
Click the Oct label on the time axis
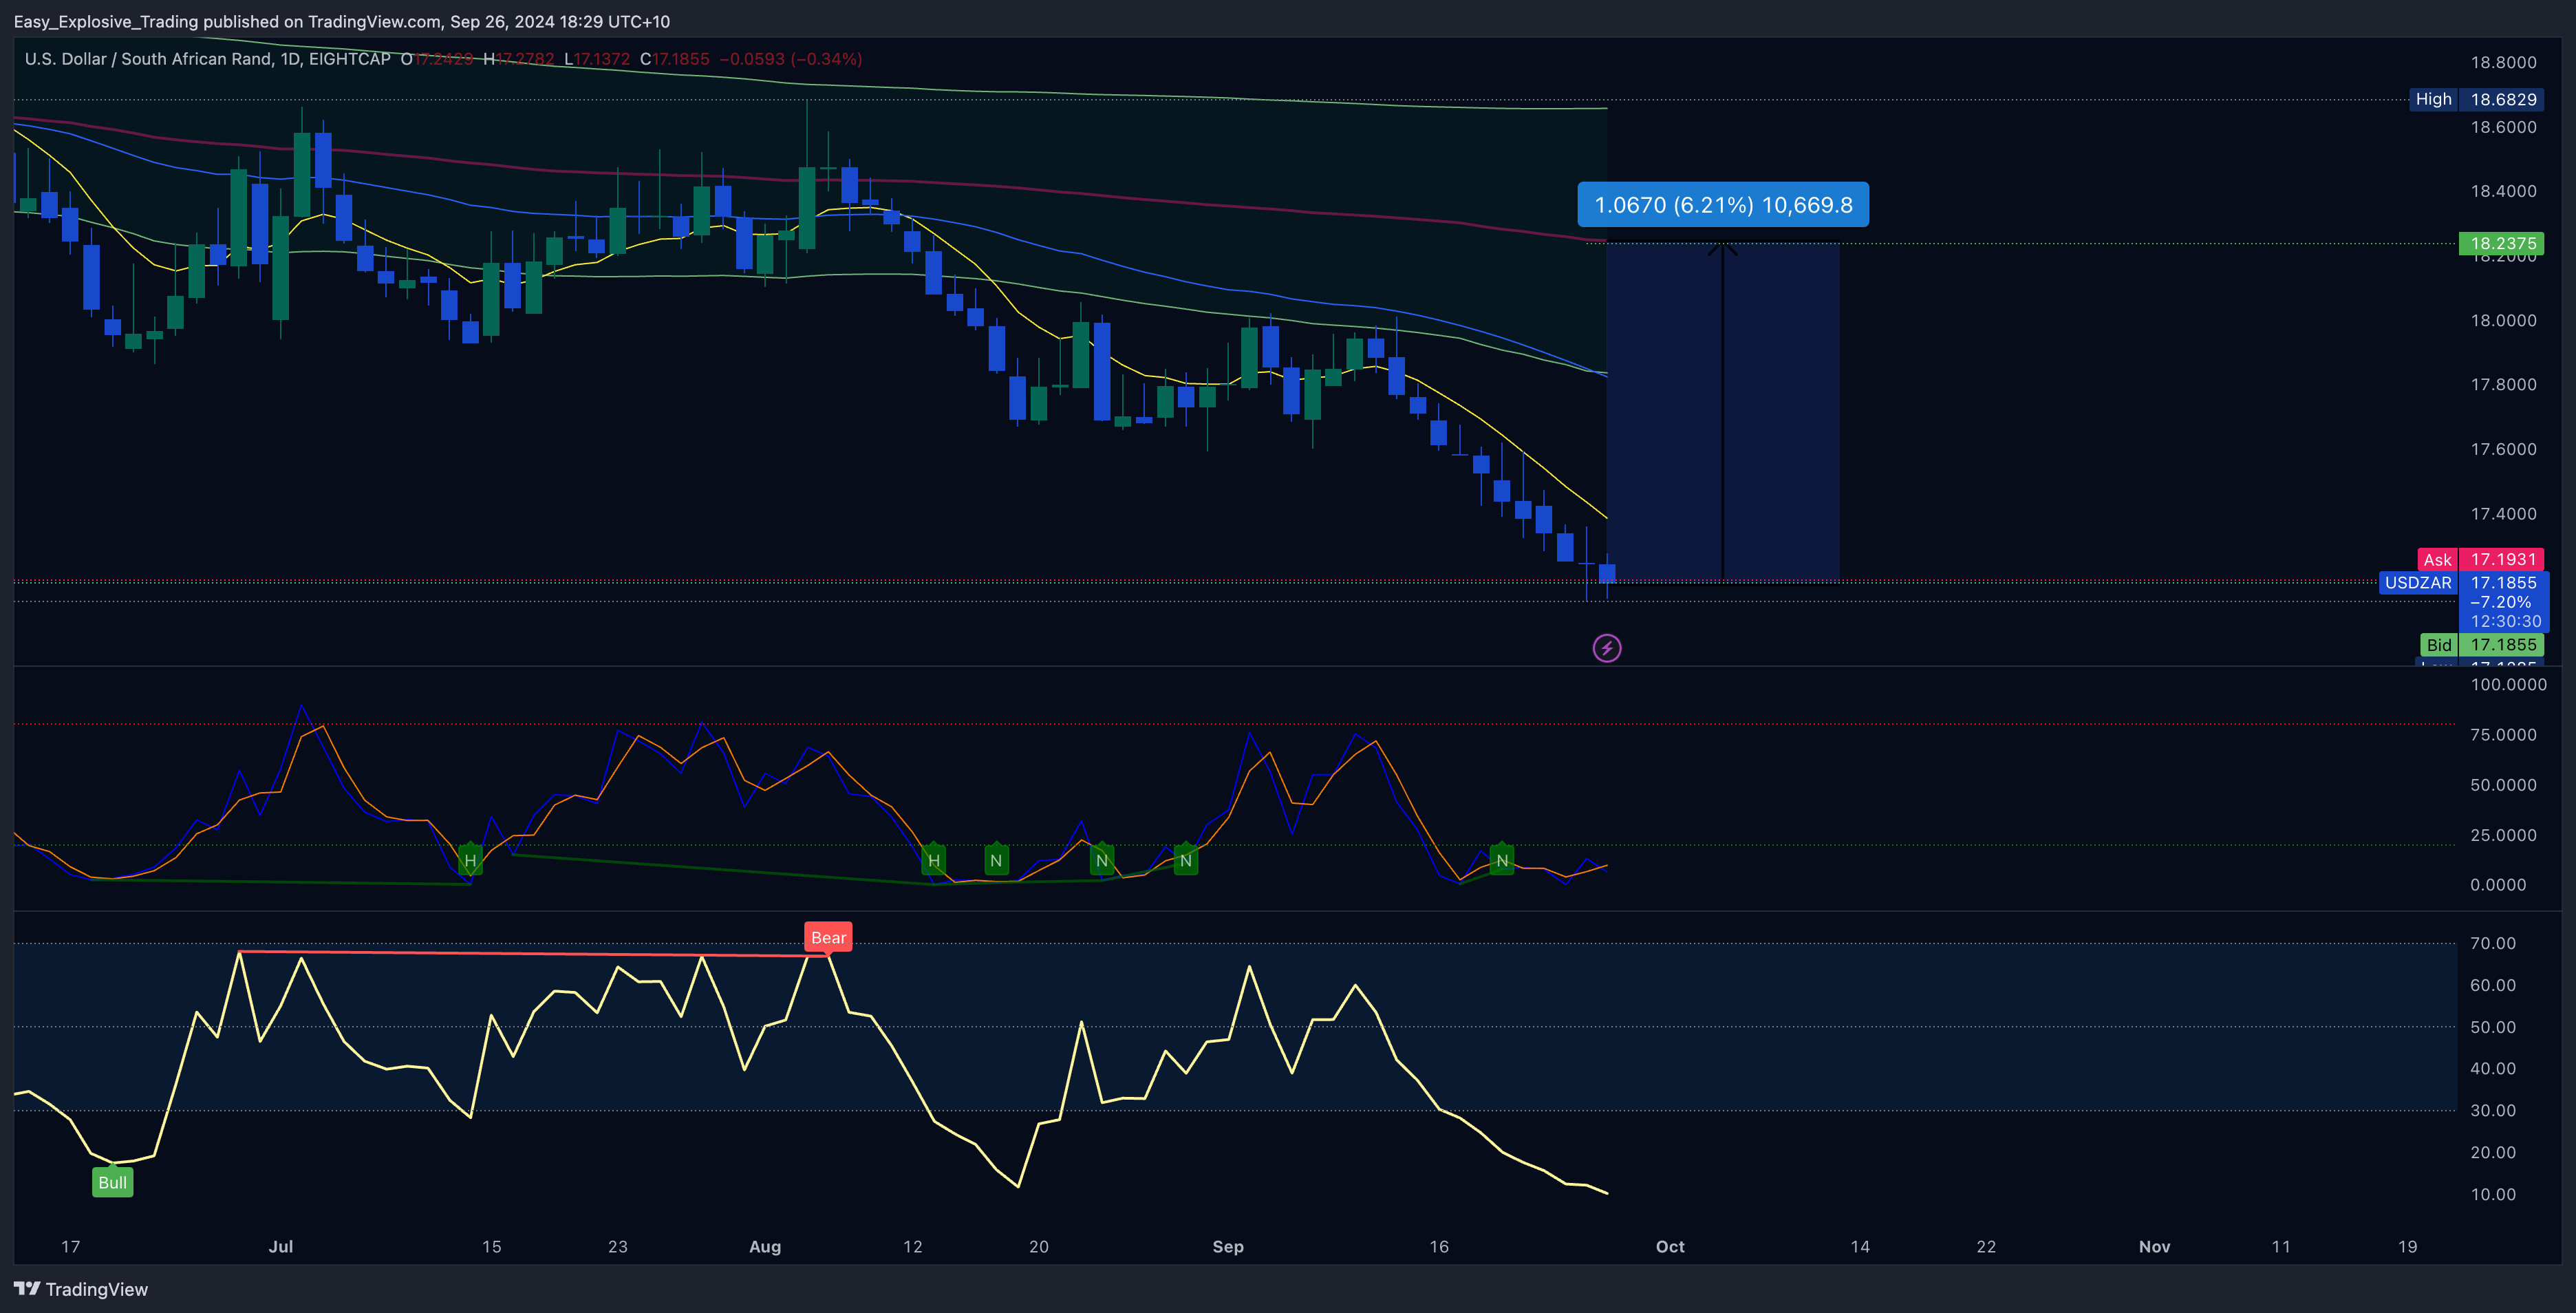[1670, 1246]
